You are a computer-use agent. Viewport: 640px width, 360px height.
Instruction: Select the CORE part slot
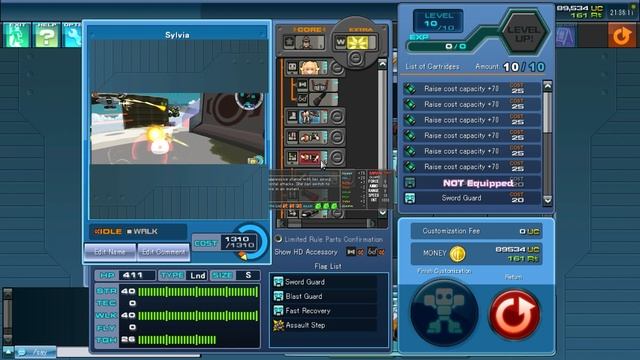pyautogui.click(x=305, y=42)
